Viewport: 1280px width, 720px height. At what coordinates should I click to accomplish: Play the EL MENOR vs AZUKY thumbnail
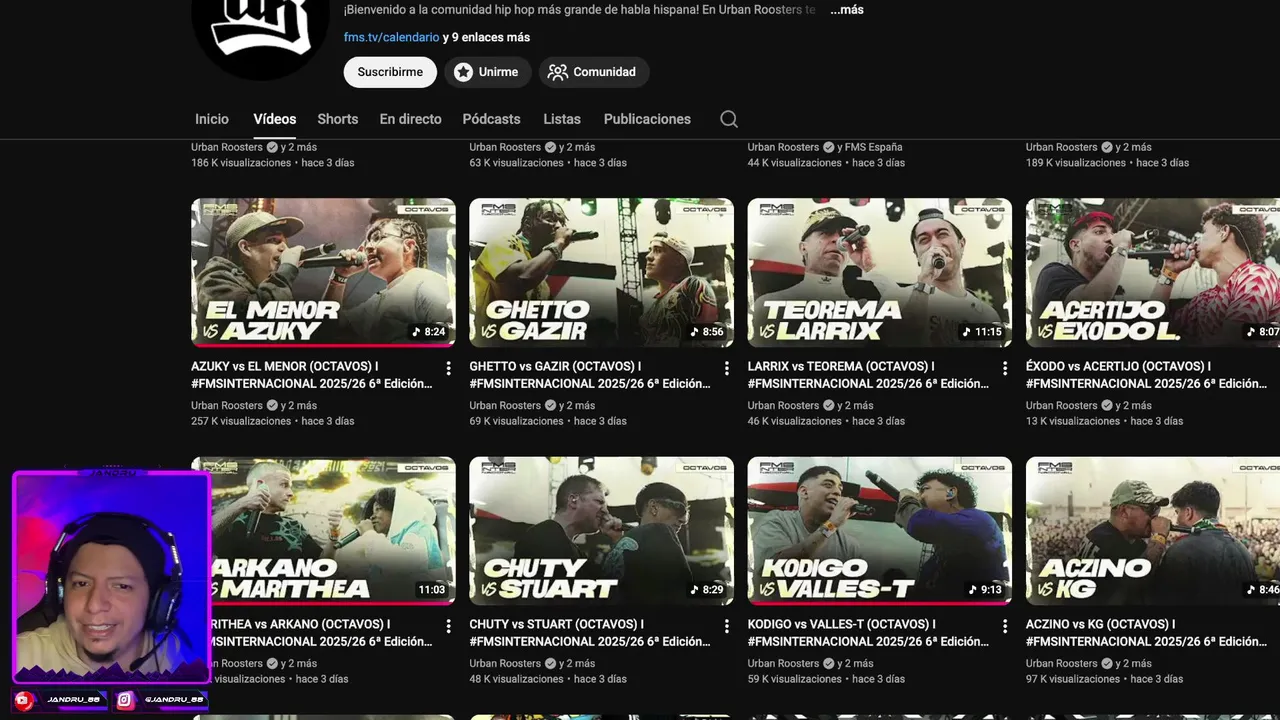(323, 272)
